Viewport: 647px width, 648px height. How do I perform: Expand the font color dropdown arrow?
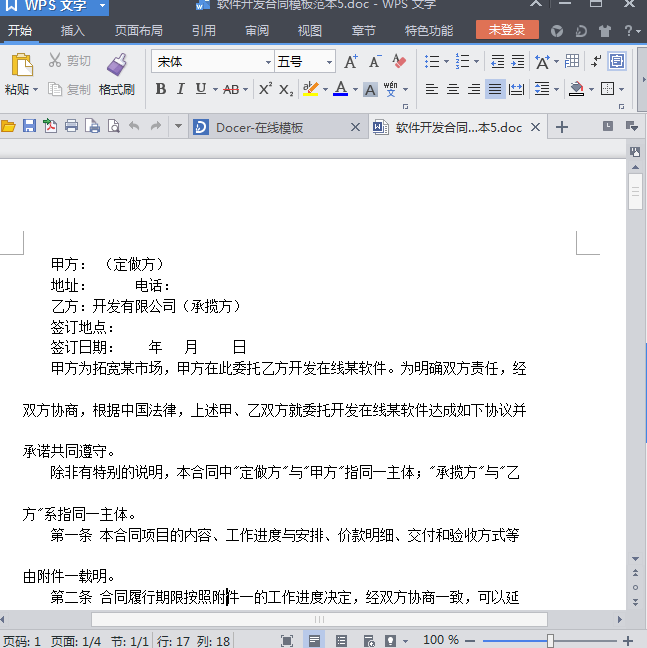pos(355,89)
